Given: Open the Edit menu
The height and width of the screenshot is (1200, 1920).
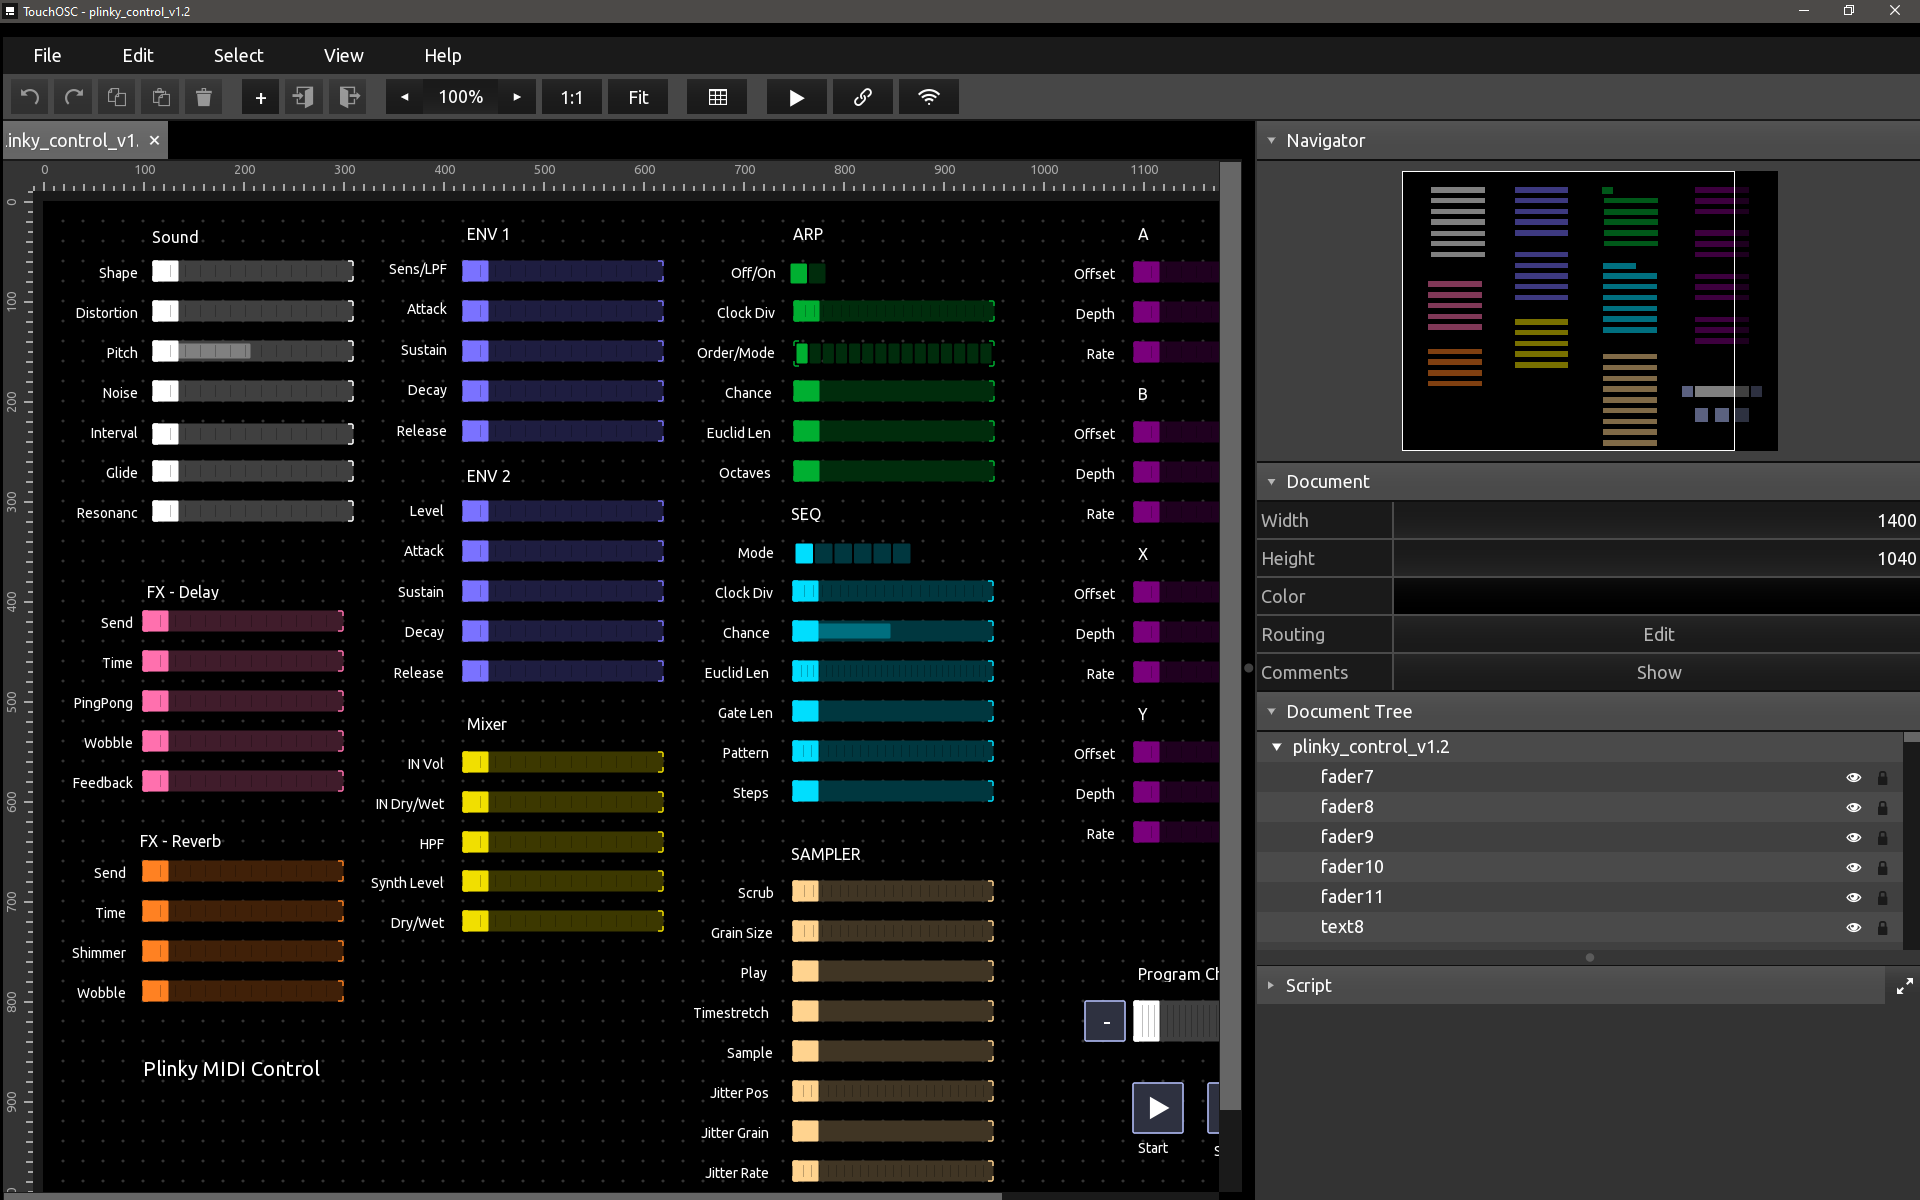Looking at the screenshot, I should [138, 56].
